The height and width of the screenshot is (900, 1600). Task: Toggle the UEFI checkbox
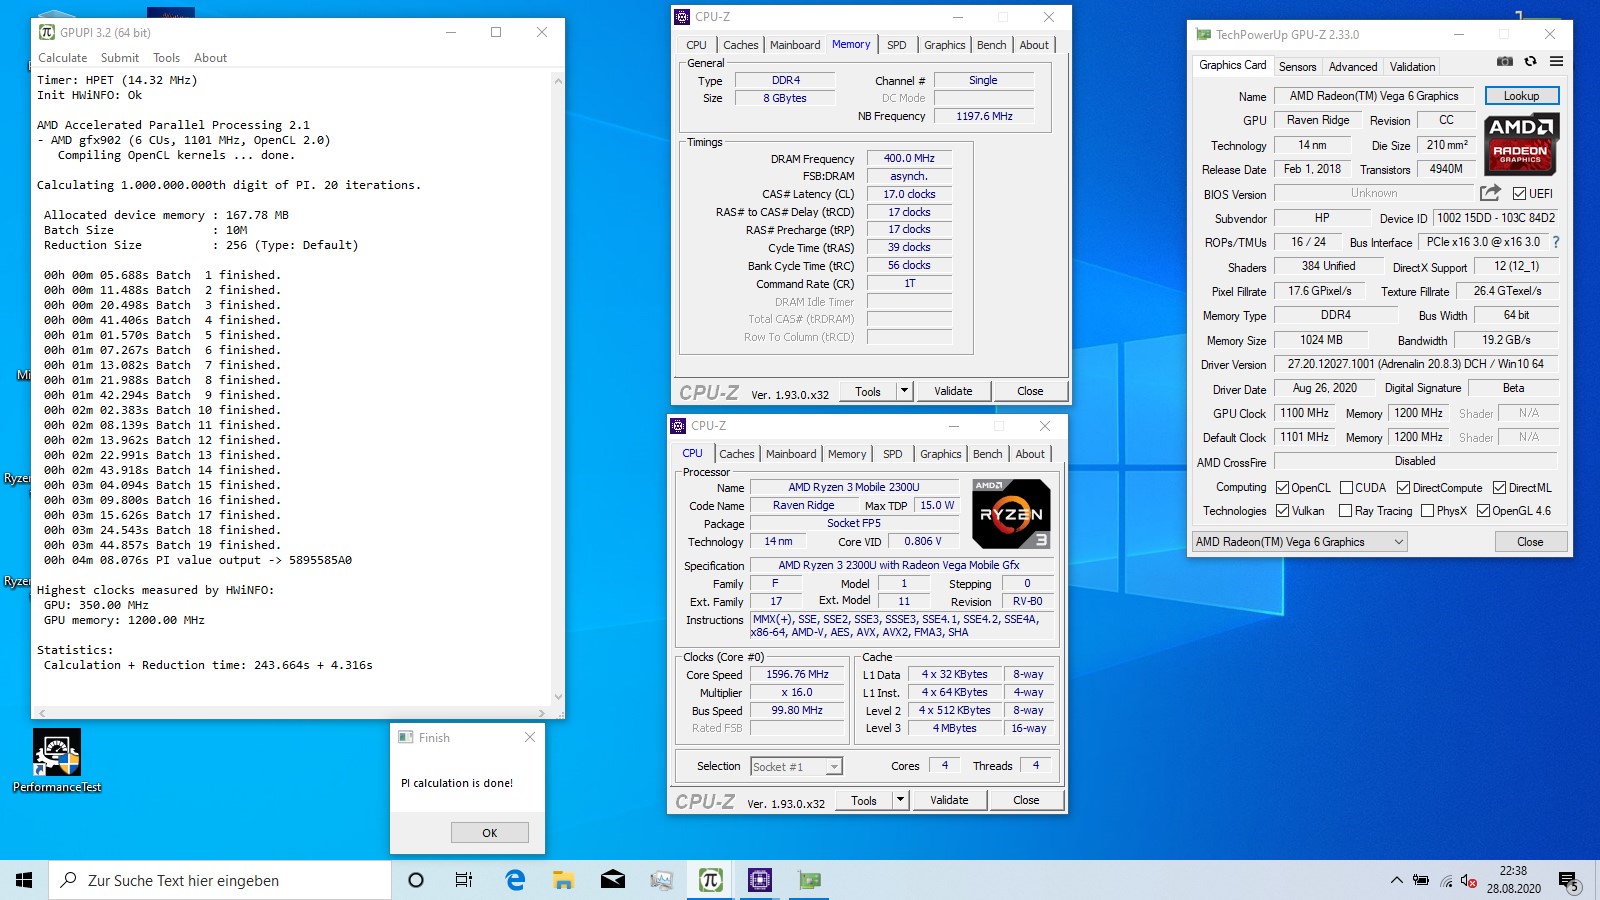(1519, 193)
